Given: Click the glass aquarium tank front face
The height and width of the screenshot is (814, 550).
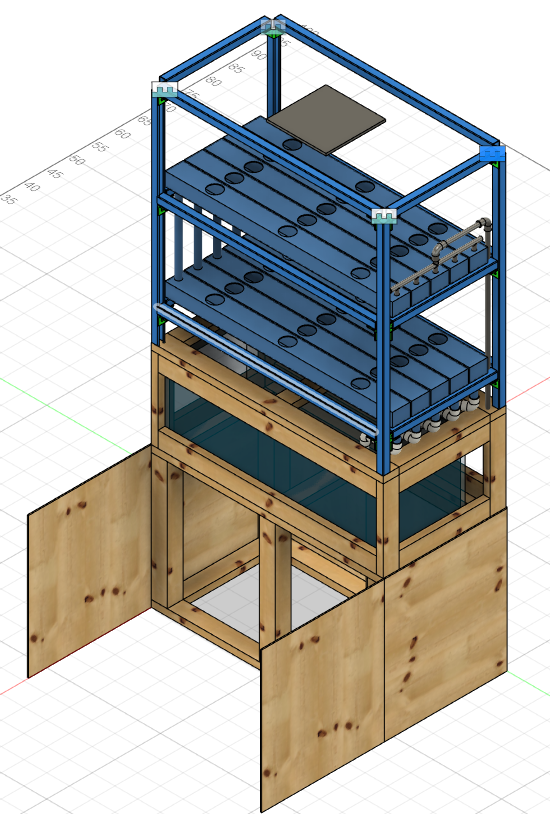Looking at the screenshot, I should tap(270, 467).
